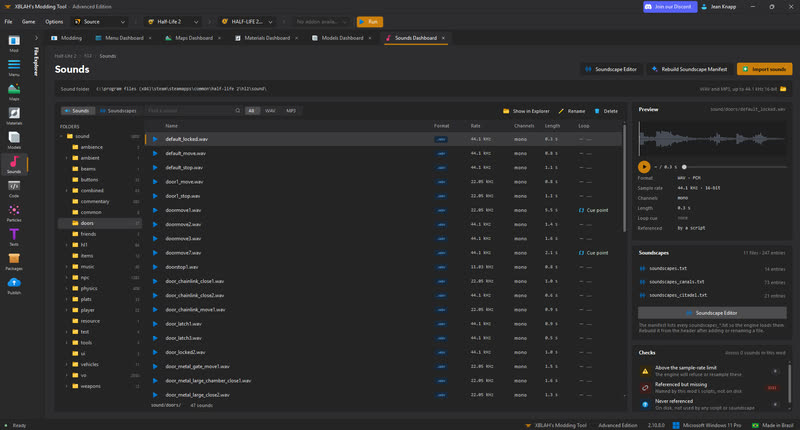Image resolution: width=800 pixels, height=430 pixels.
Task: Expand the npc folder
Action: click(x=67, y=277)
